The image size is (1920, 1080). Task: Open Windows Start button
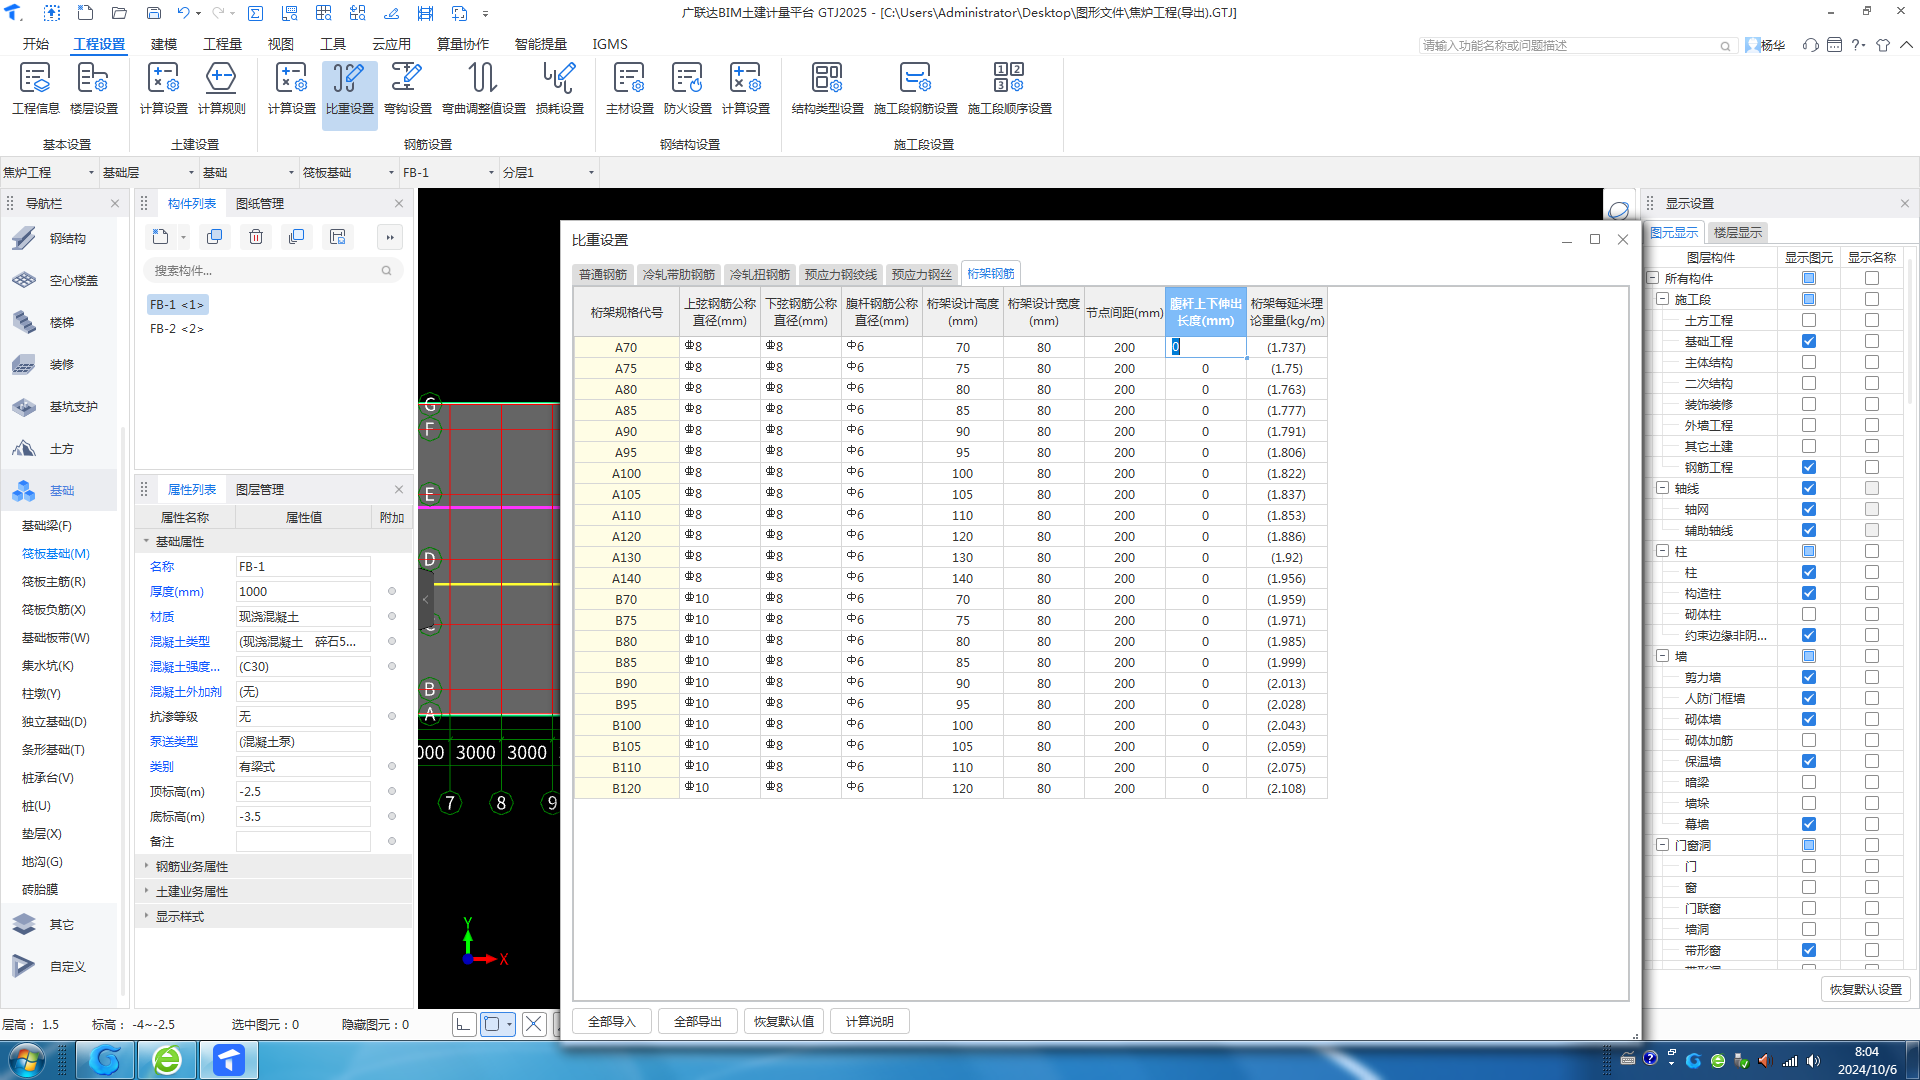[26, 1060]
